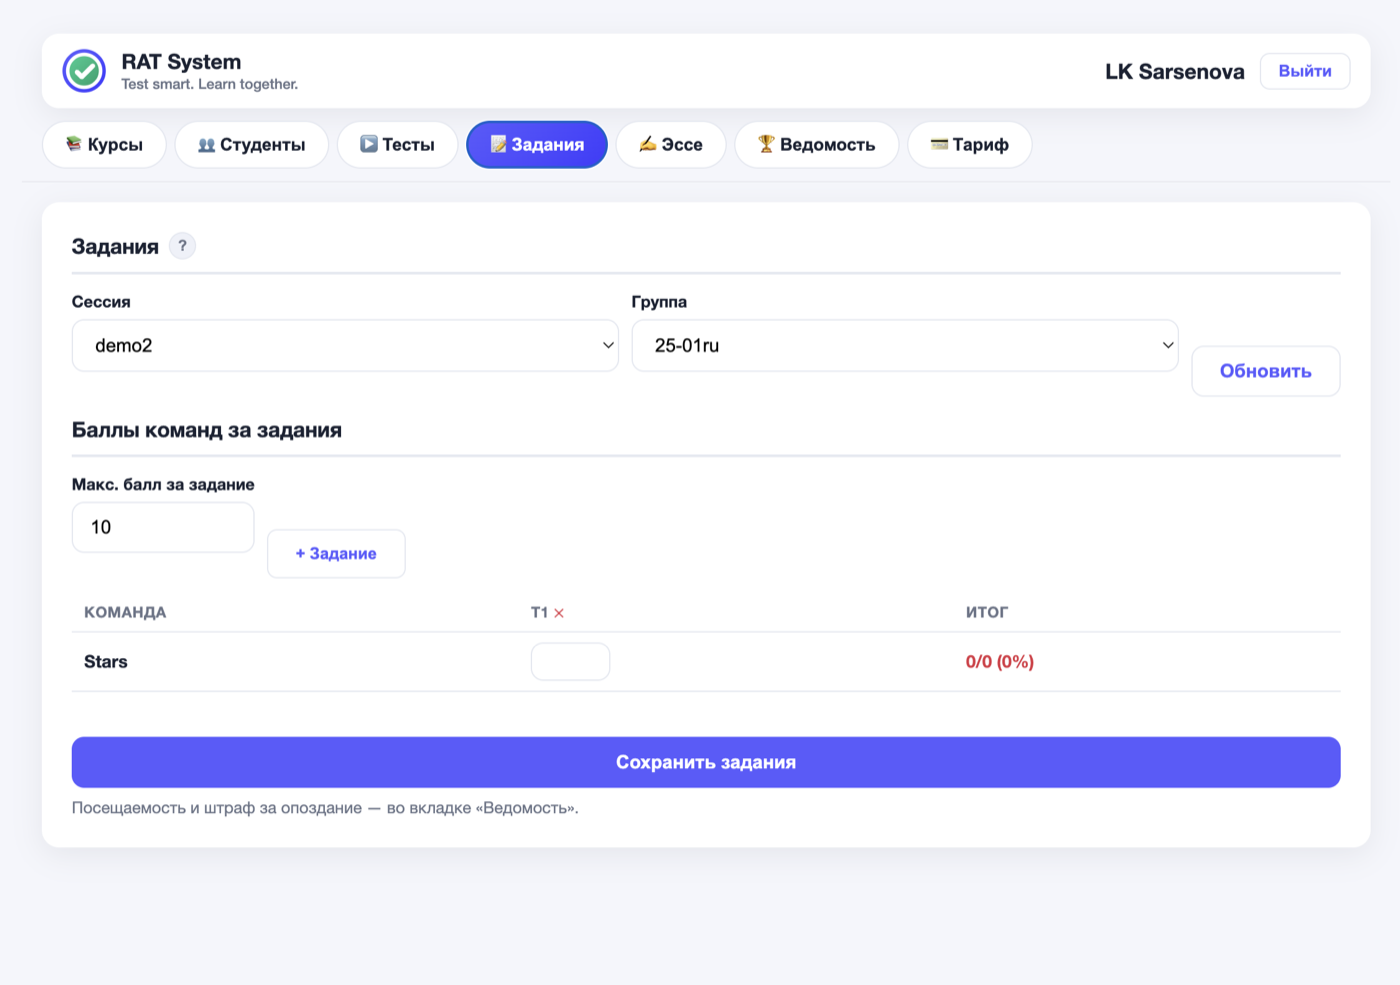
Task: Add a task with + Задание button
Action: click(336, 554)
